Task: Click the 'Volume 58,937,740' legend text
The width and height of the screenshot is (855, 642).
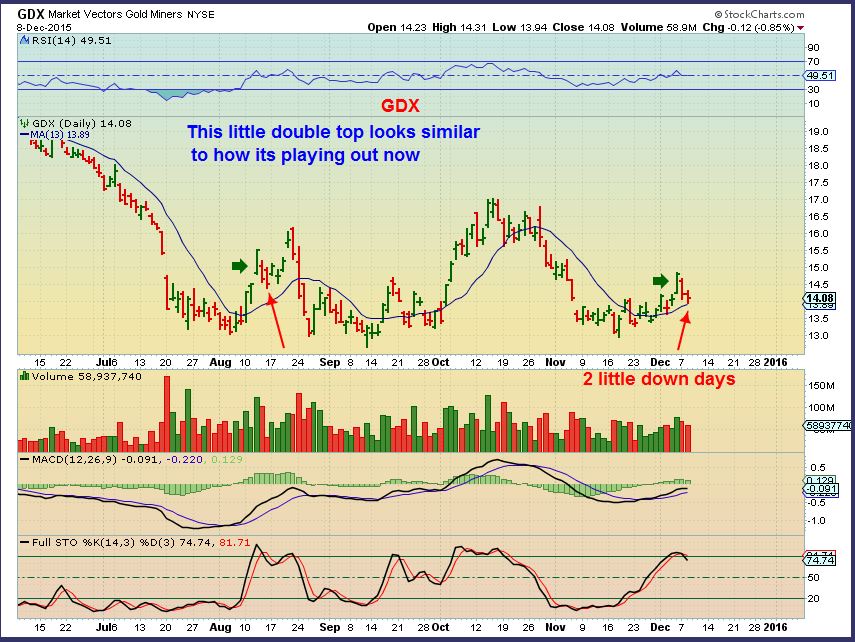Action: pos(87,376)
